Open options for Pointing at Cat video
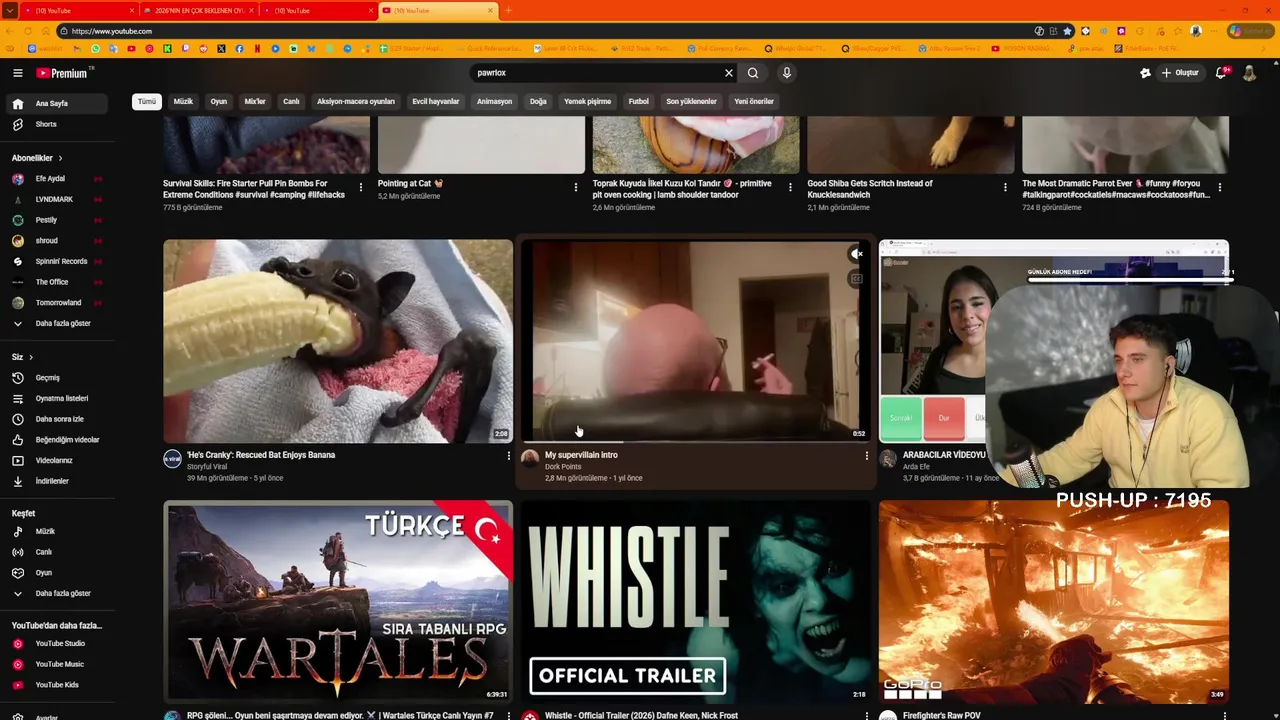This screenshot has width=1280, height=720. (576, 187)
